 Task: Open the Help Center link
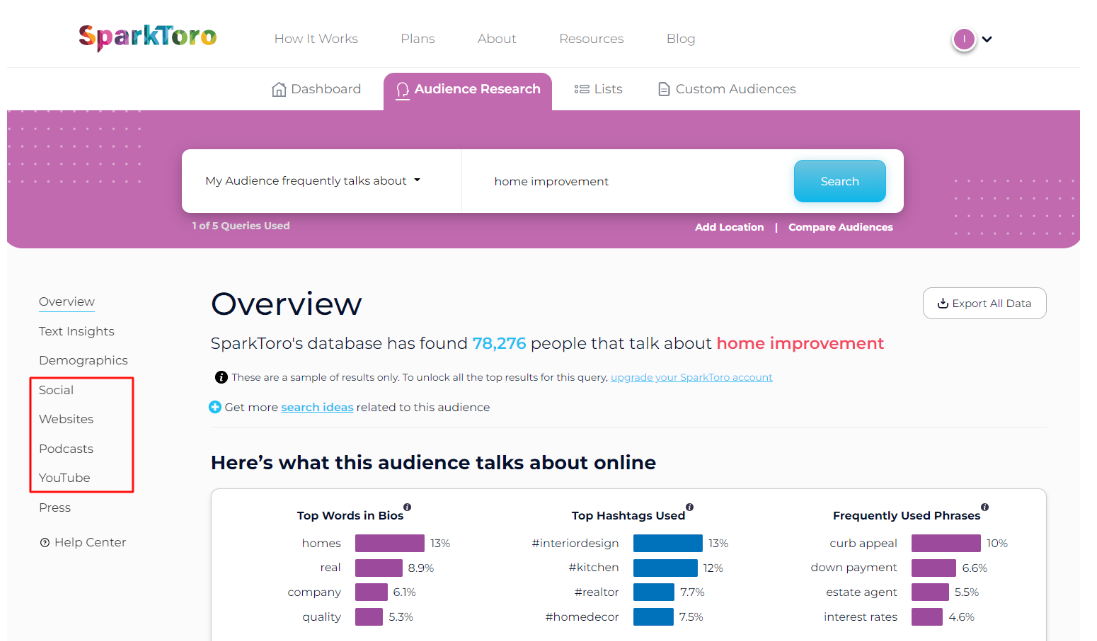pyautogui.click(x=83, y=542)
